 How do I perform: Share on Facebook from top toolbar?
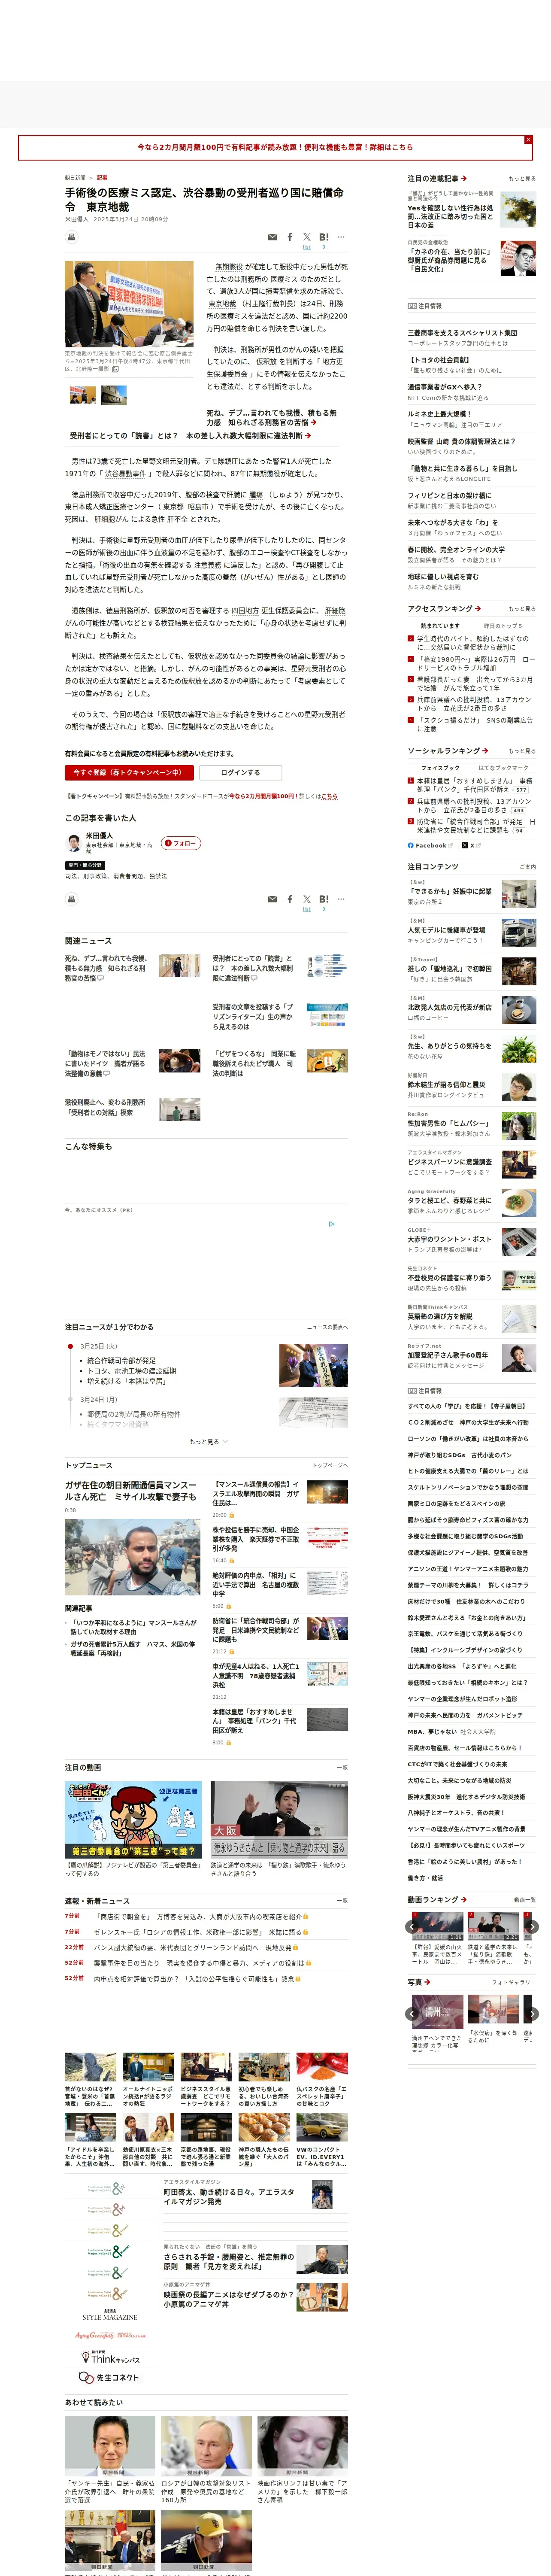290,237
